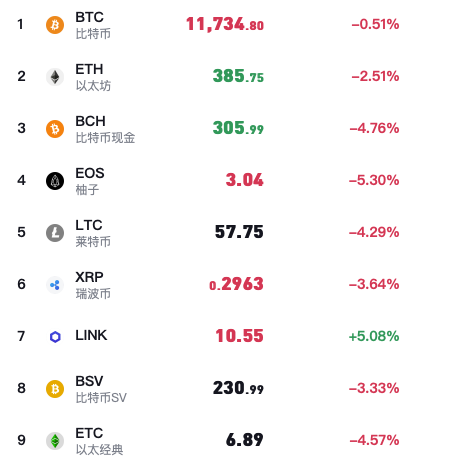Select the BCH 比特币现金 label
This screenshot has width=453, height=466.
tap(105, 129)
